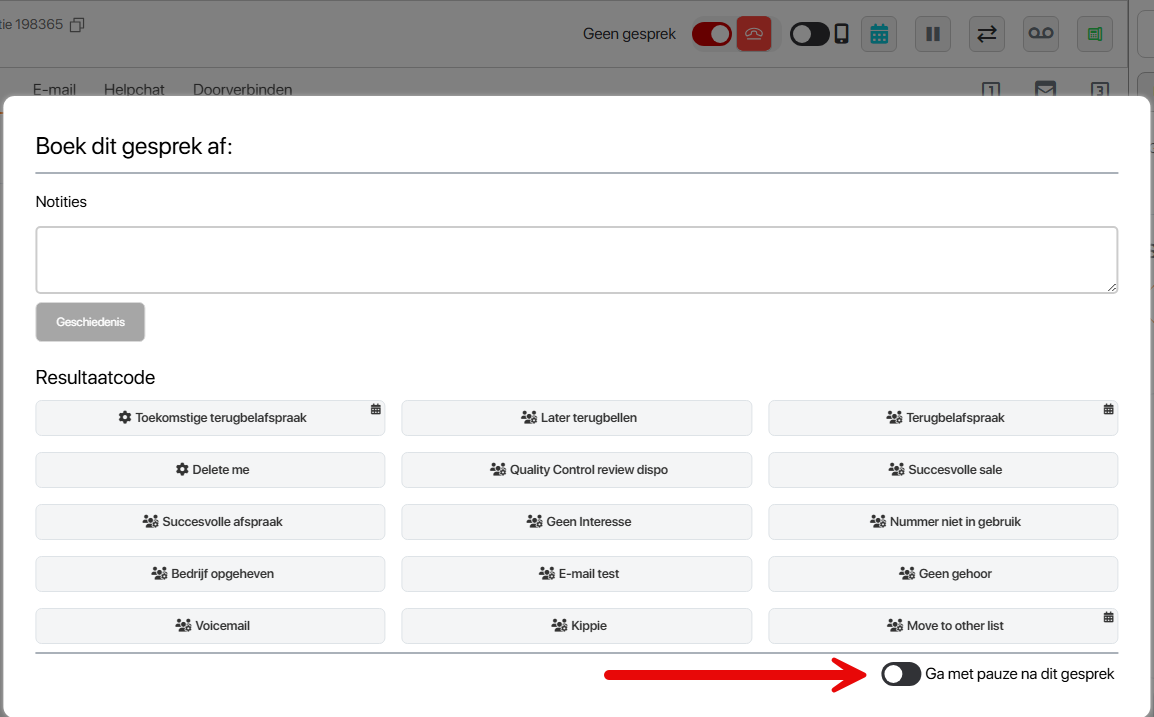Switch to the Helpchat tab

point(134,90)
